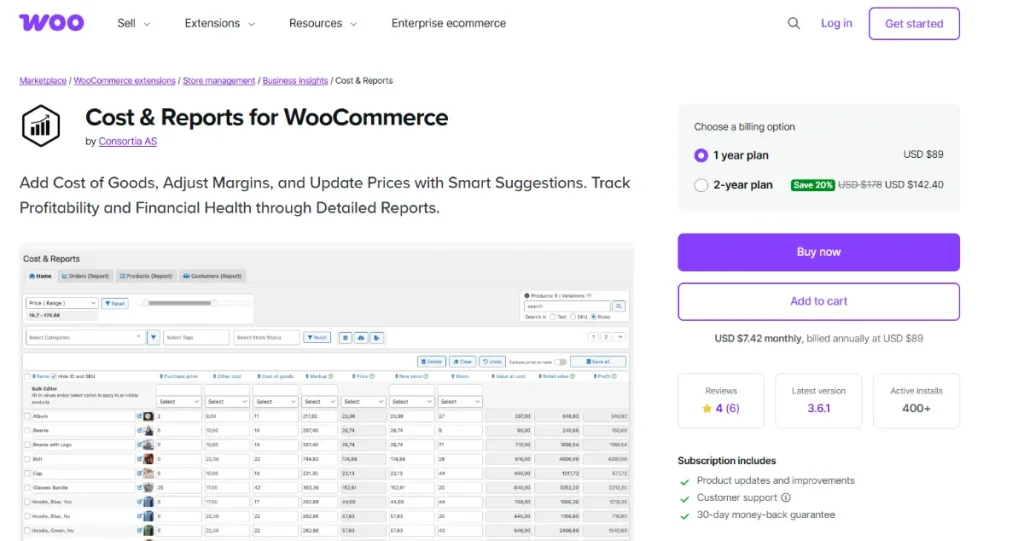Click the info icon beside Customer support
1024x541 pixels.
point(786,497)
